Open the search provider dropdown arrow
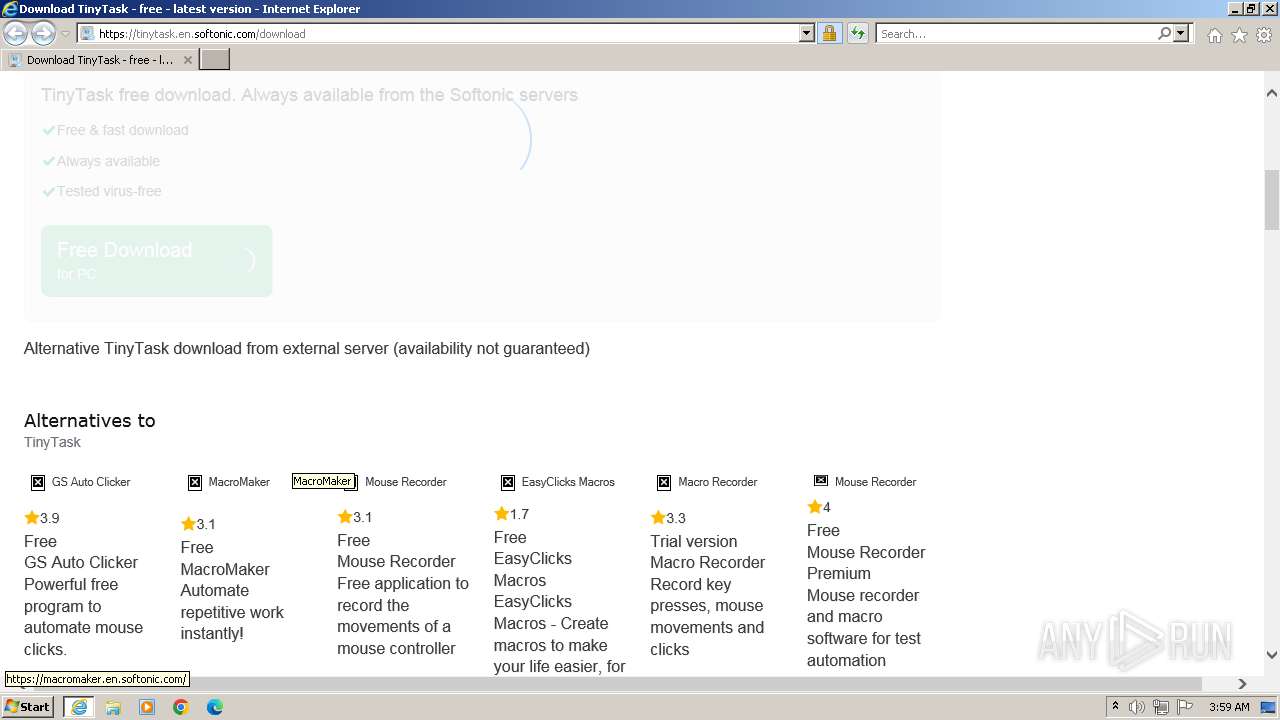Image resolution: width=1280 pixels, height=720 pixels. pos(1181,33)
